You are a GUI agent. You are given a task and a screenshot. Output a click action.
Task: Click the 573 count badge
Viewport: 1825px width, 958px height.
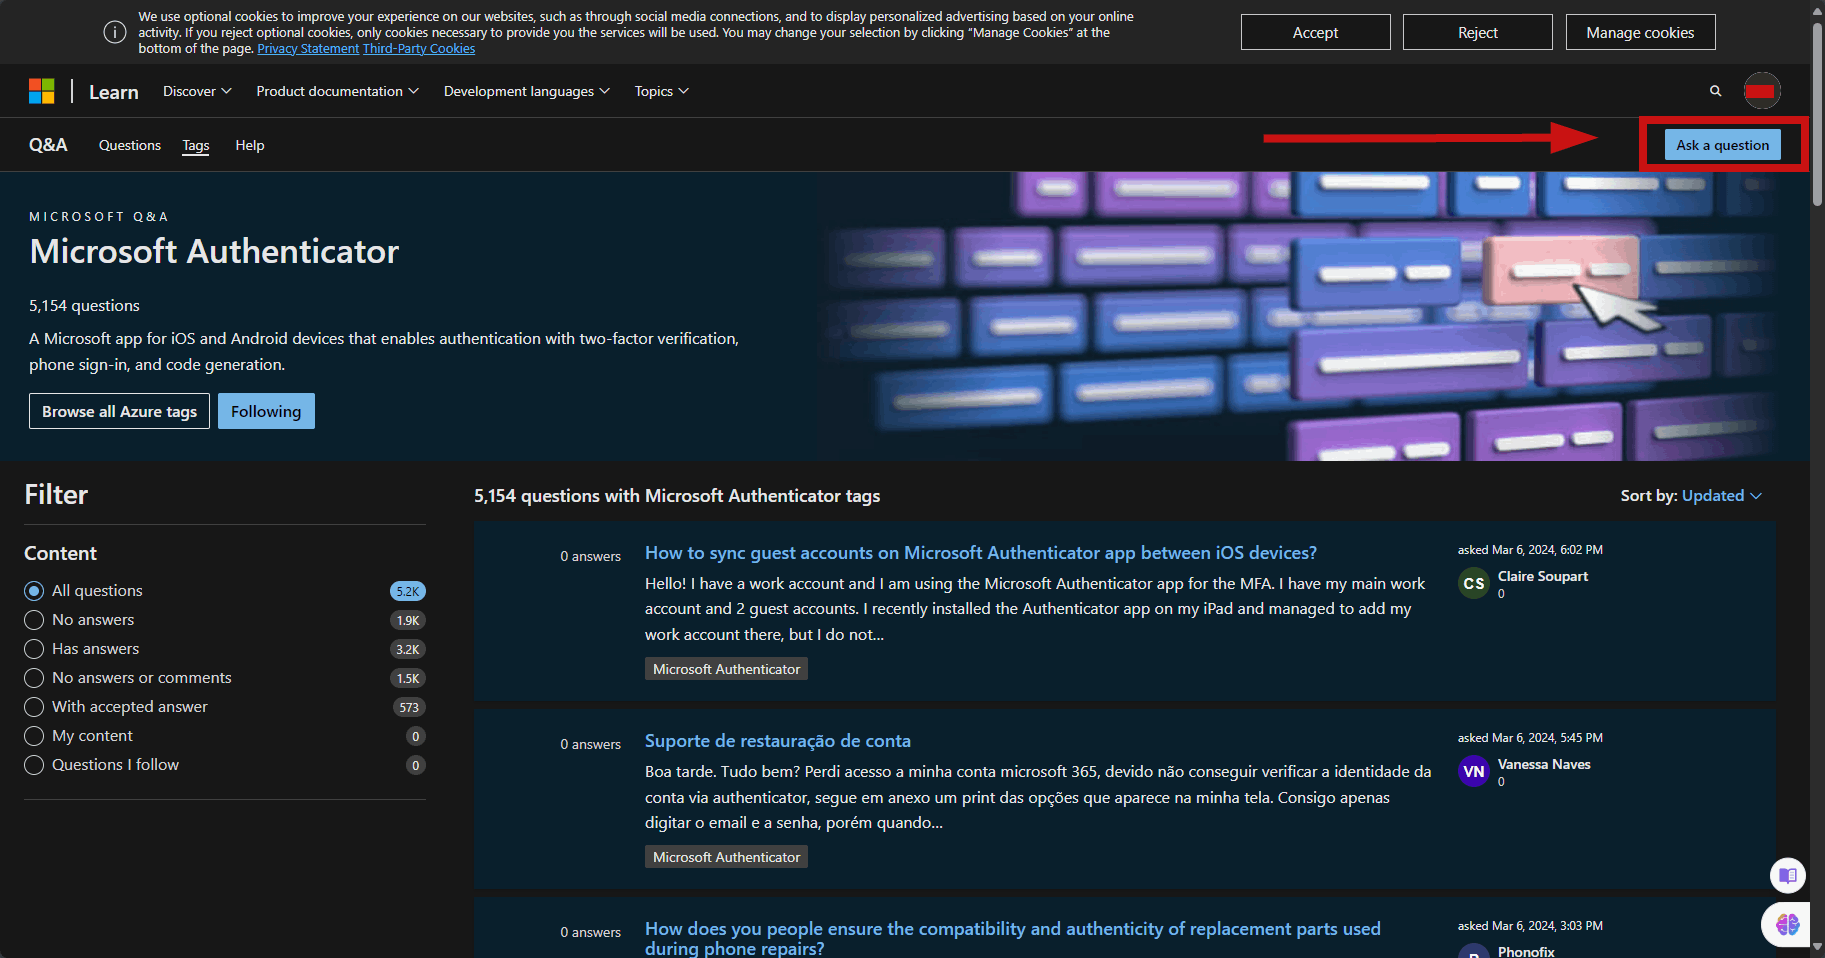click(409, 707)
